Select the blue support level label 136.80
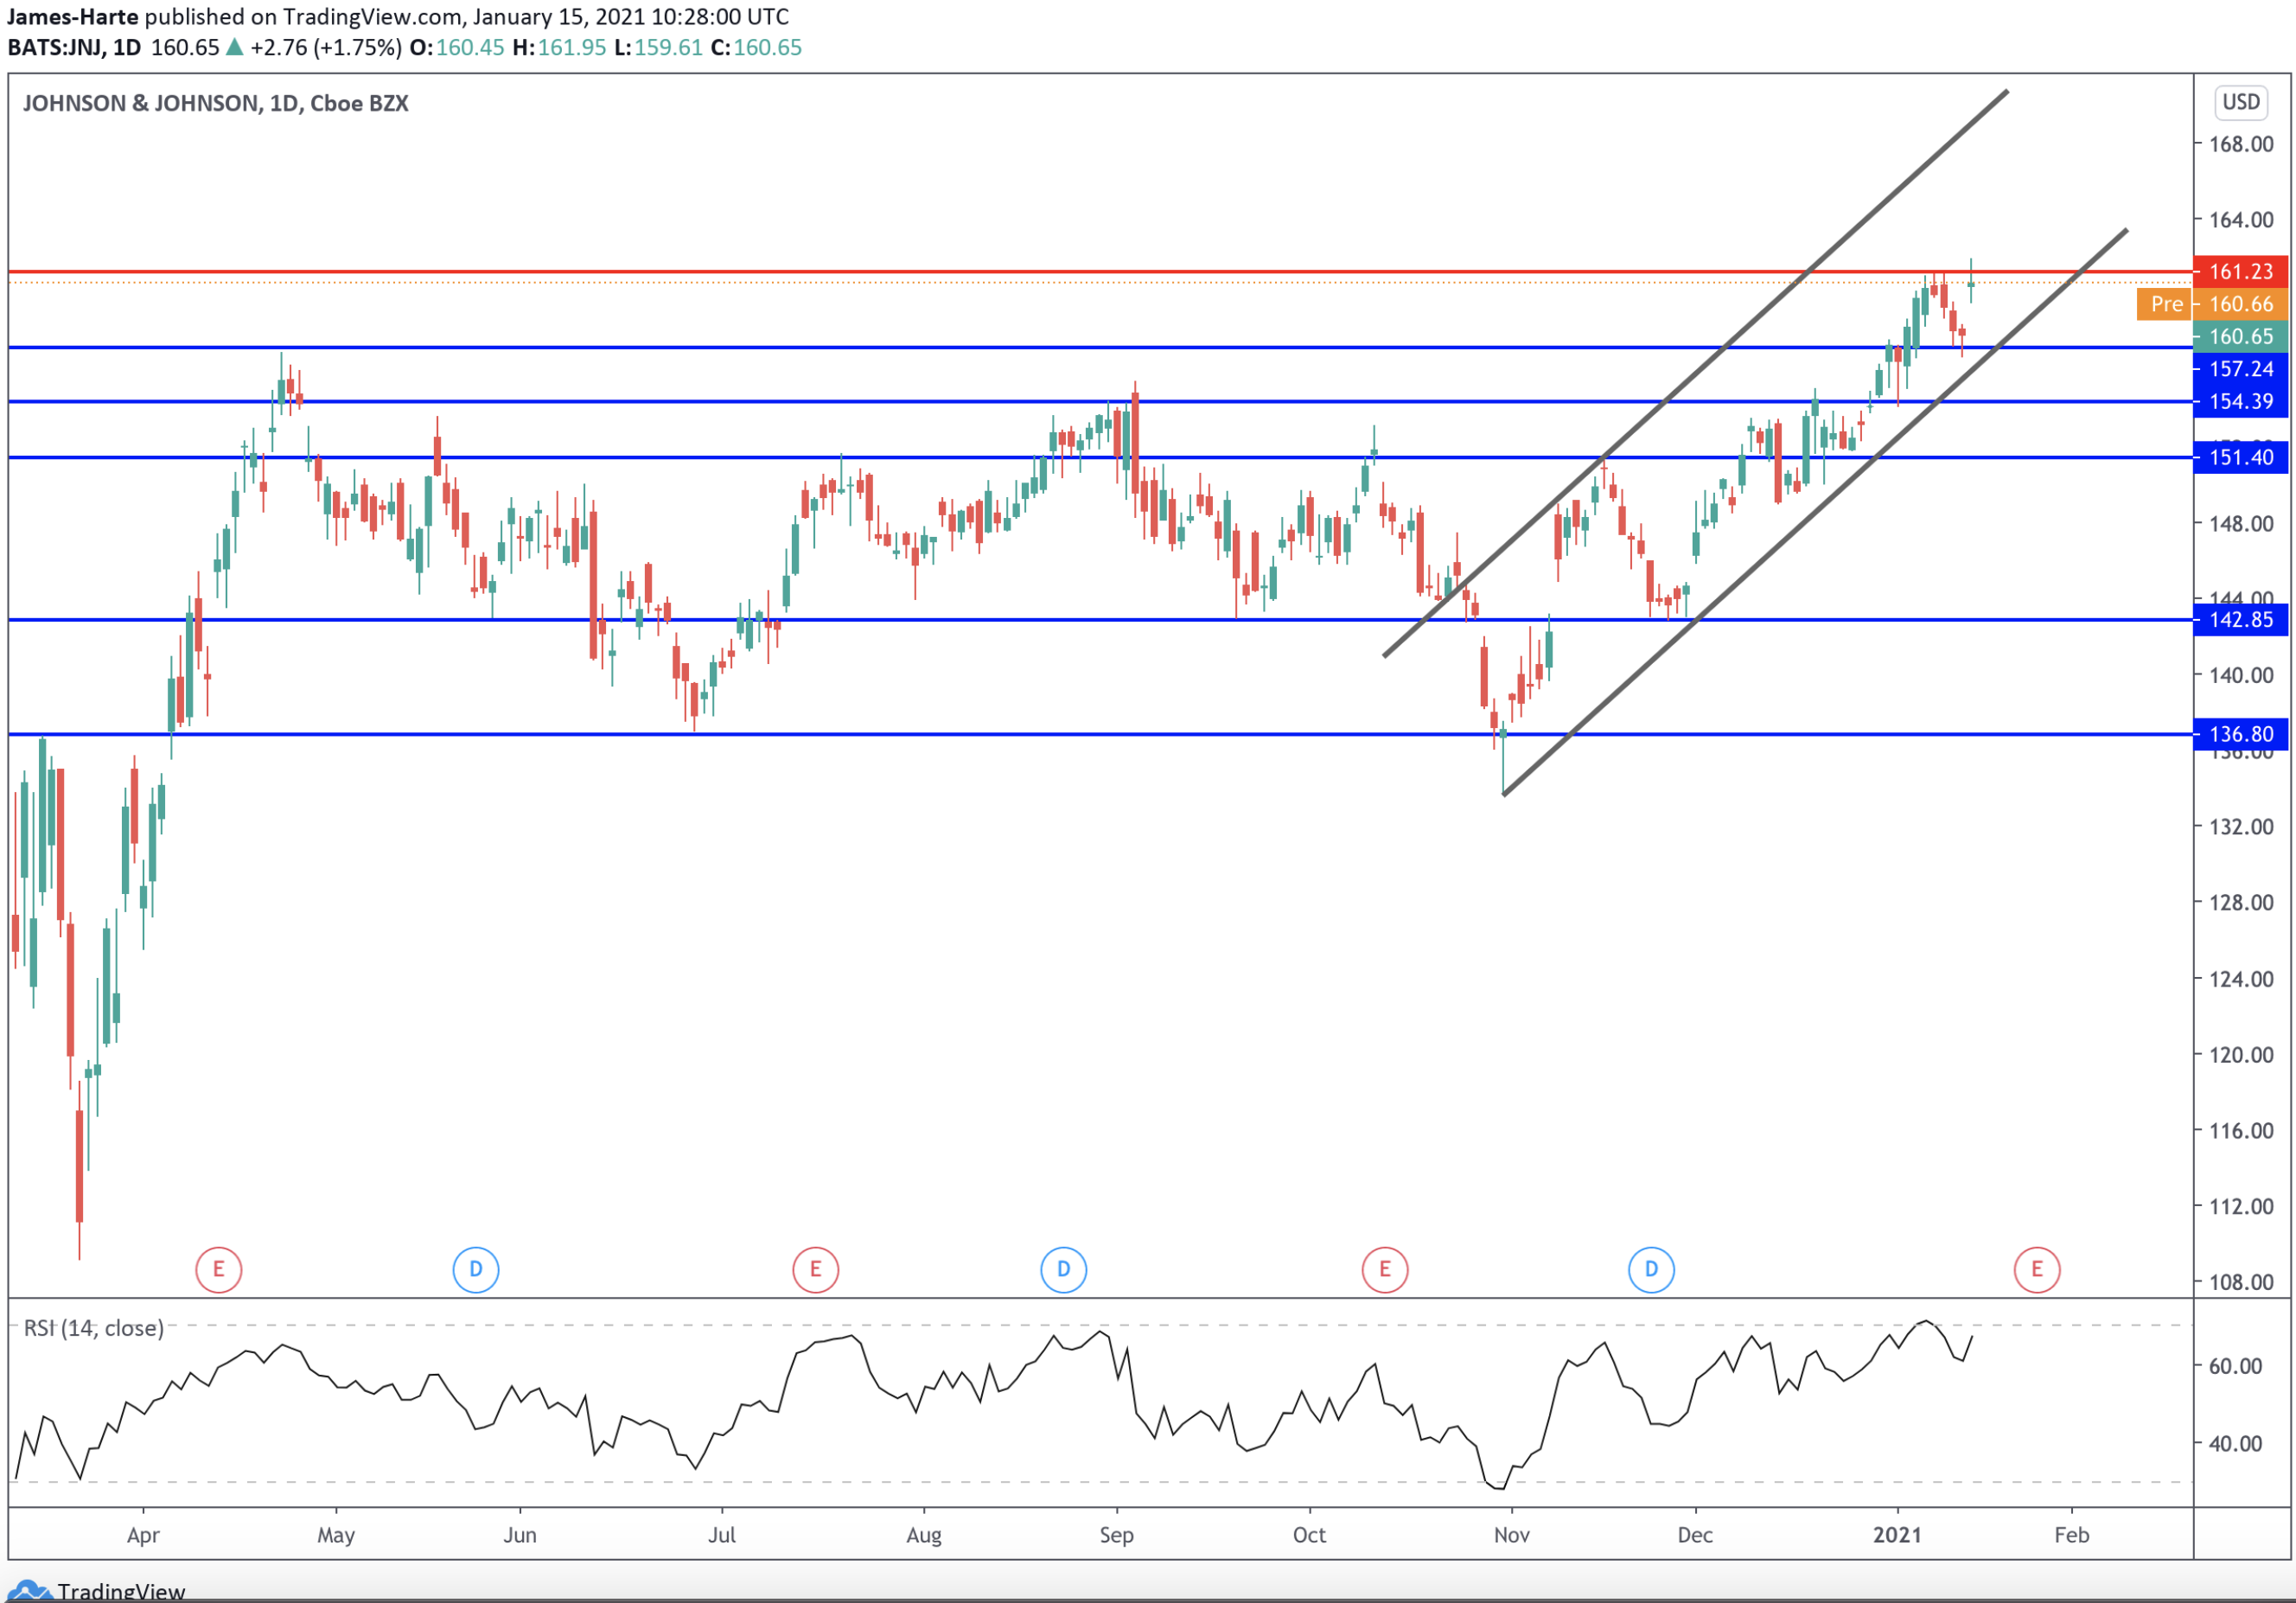Image resolution: width=2296 pixels, height=1603 pixels. coord(2242,733)
